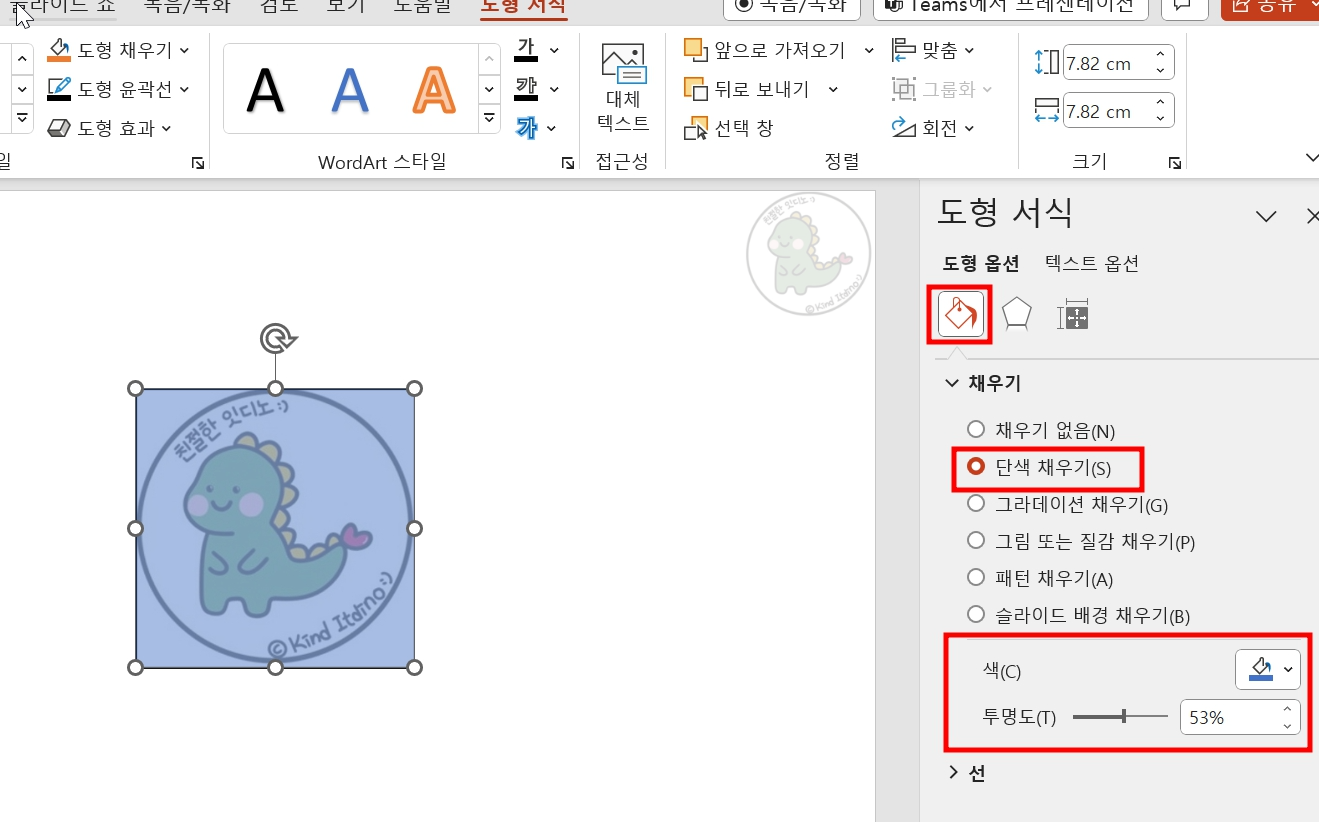The height and width of the screenshot is (822, 1319).
Task: Collapse the ribbon with the chevron
Action: [1312, 158]
